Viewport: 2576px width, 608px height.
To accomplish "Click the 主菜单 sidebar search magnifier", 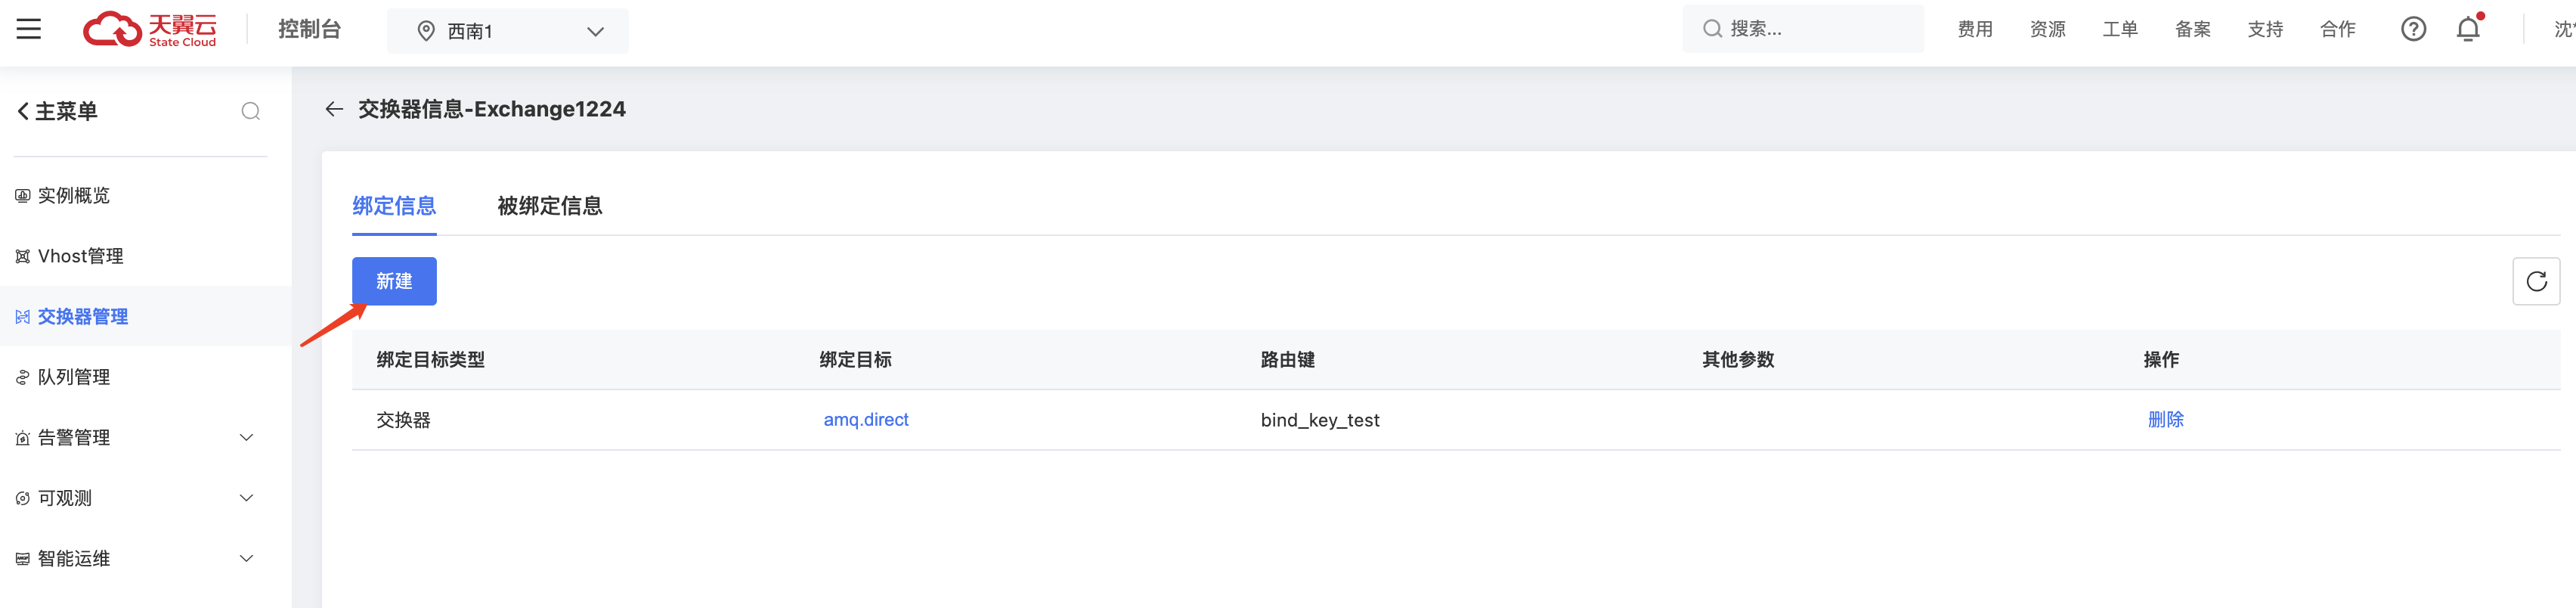I will (x=251, y=111).
